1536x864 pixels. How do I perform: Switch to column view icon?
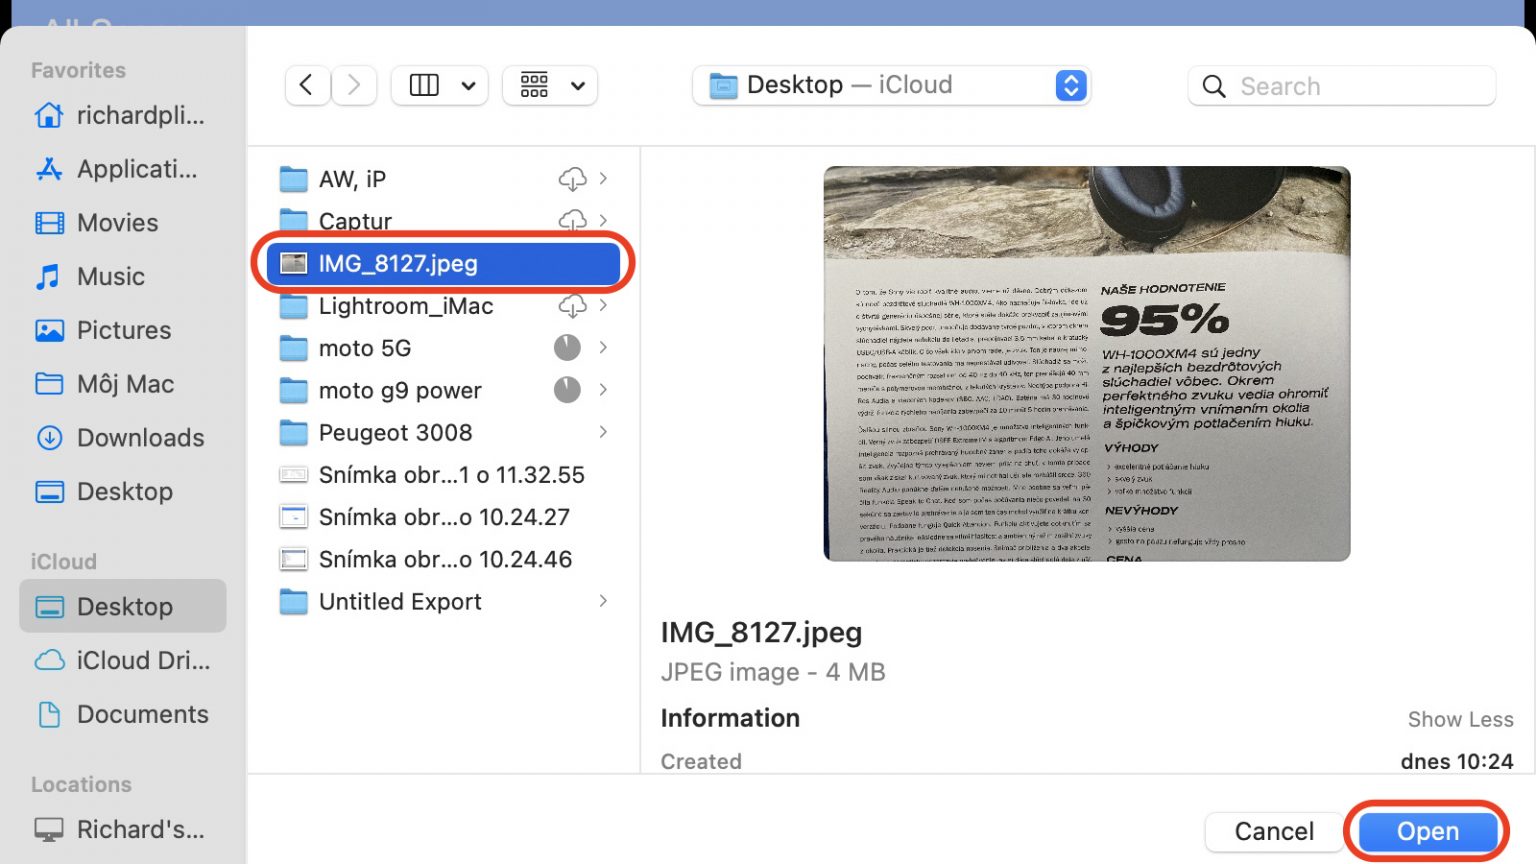pyautogui.click(x=424, y=86)
